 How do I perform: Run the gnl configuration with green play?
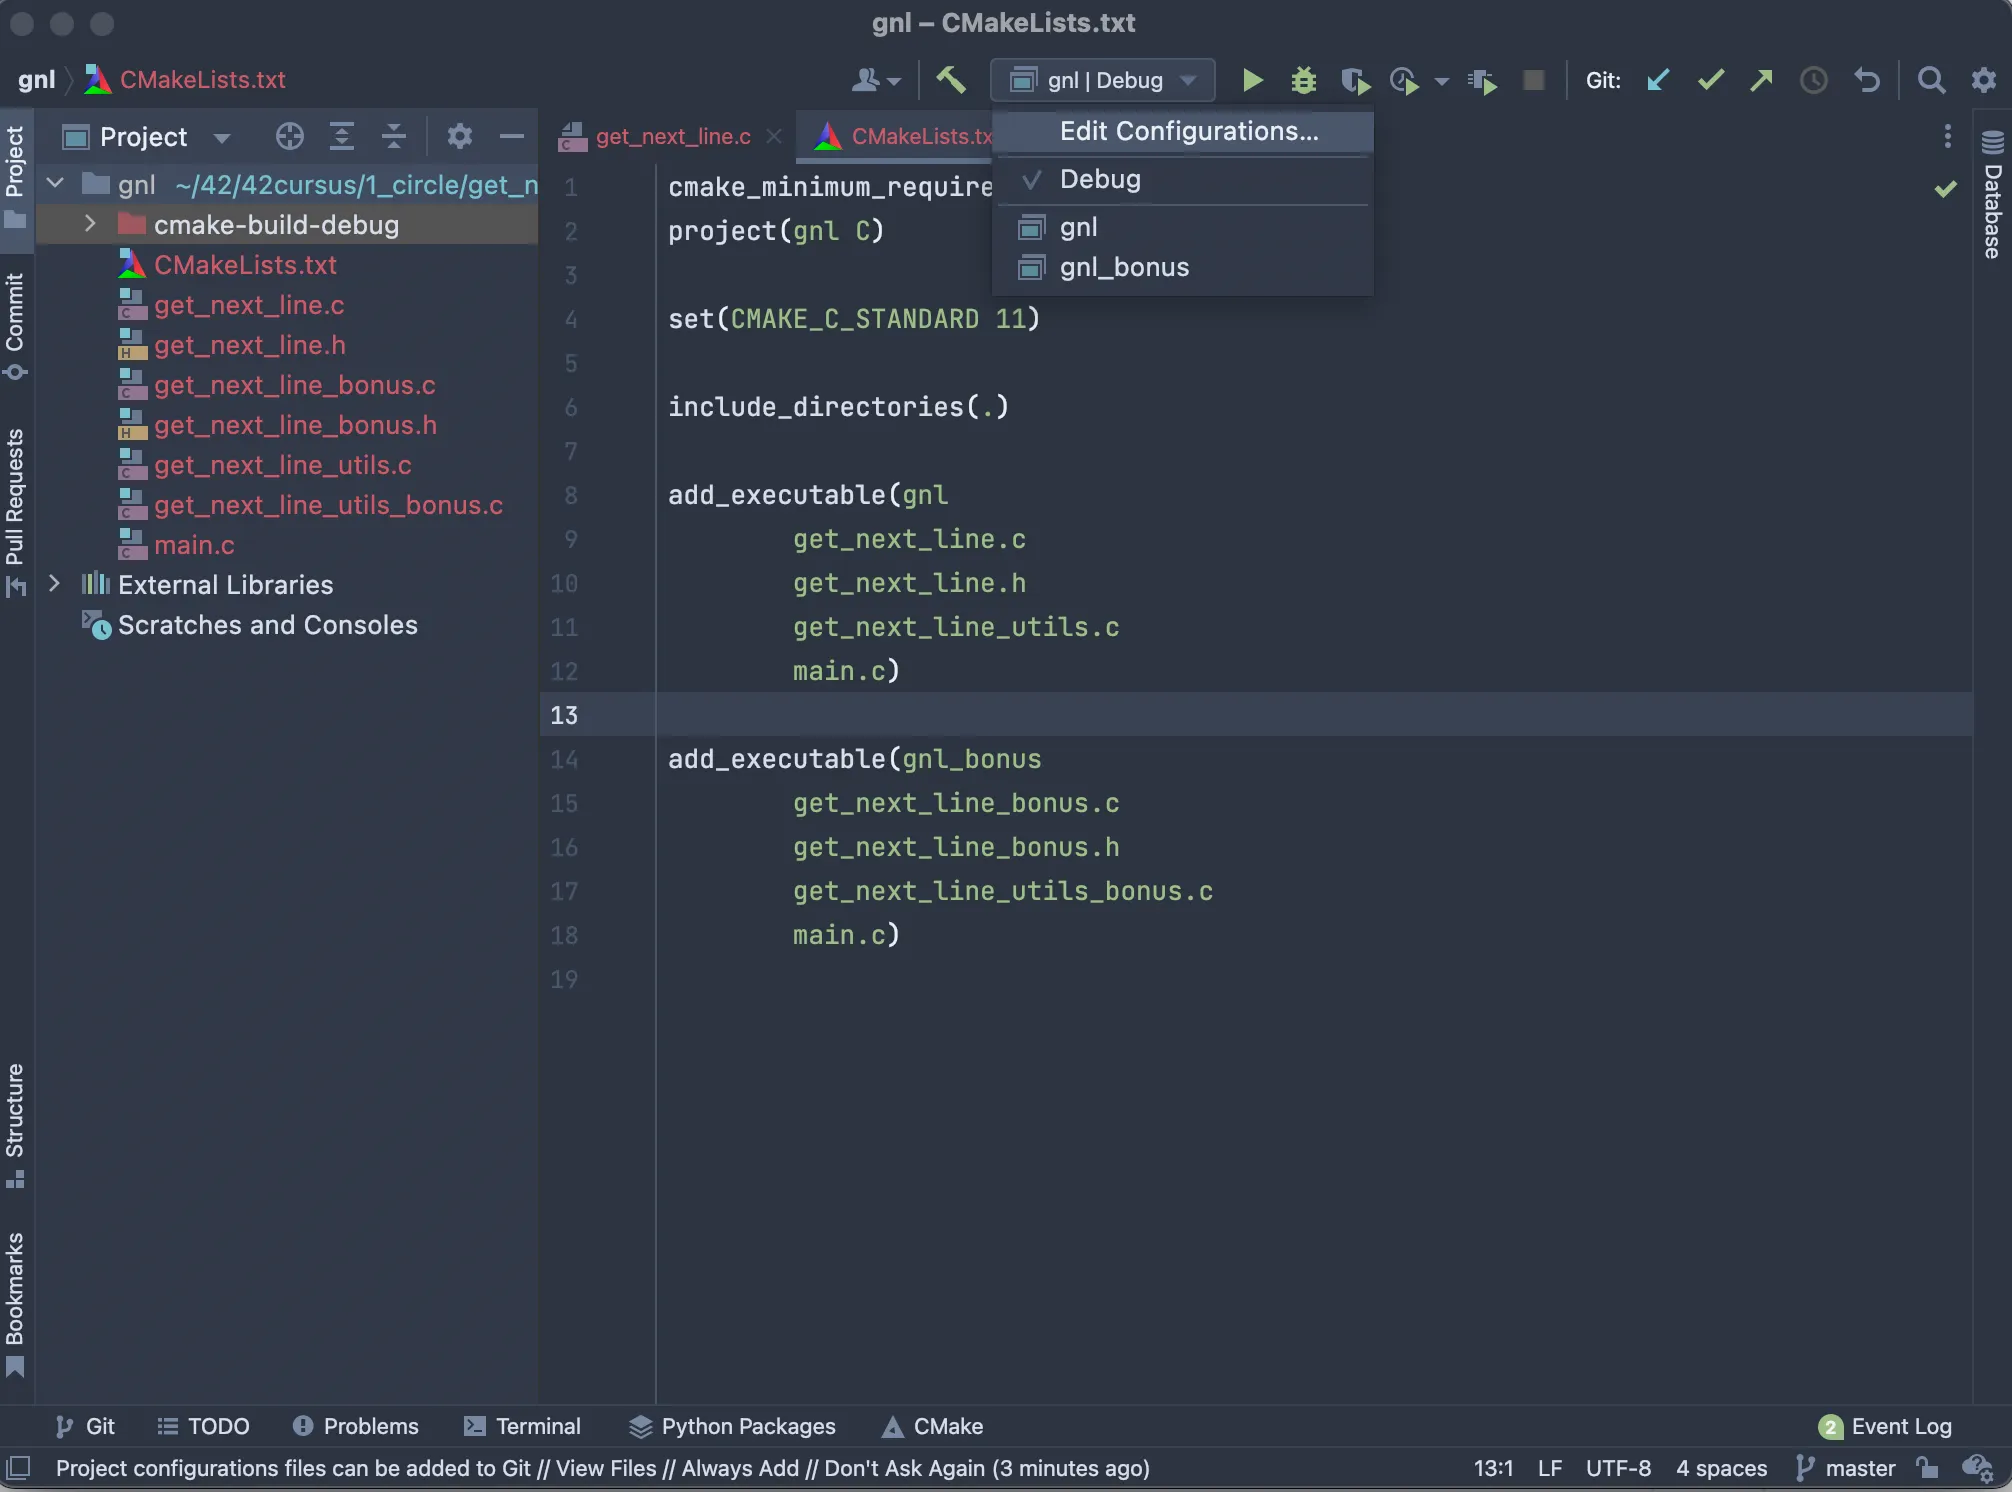1252,80
